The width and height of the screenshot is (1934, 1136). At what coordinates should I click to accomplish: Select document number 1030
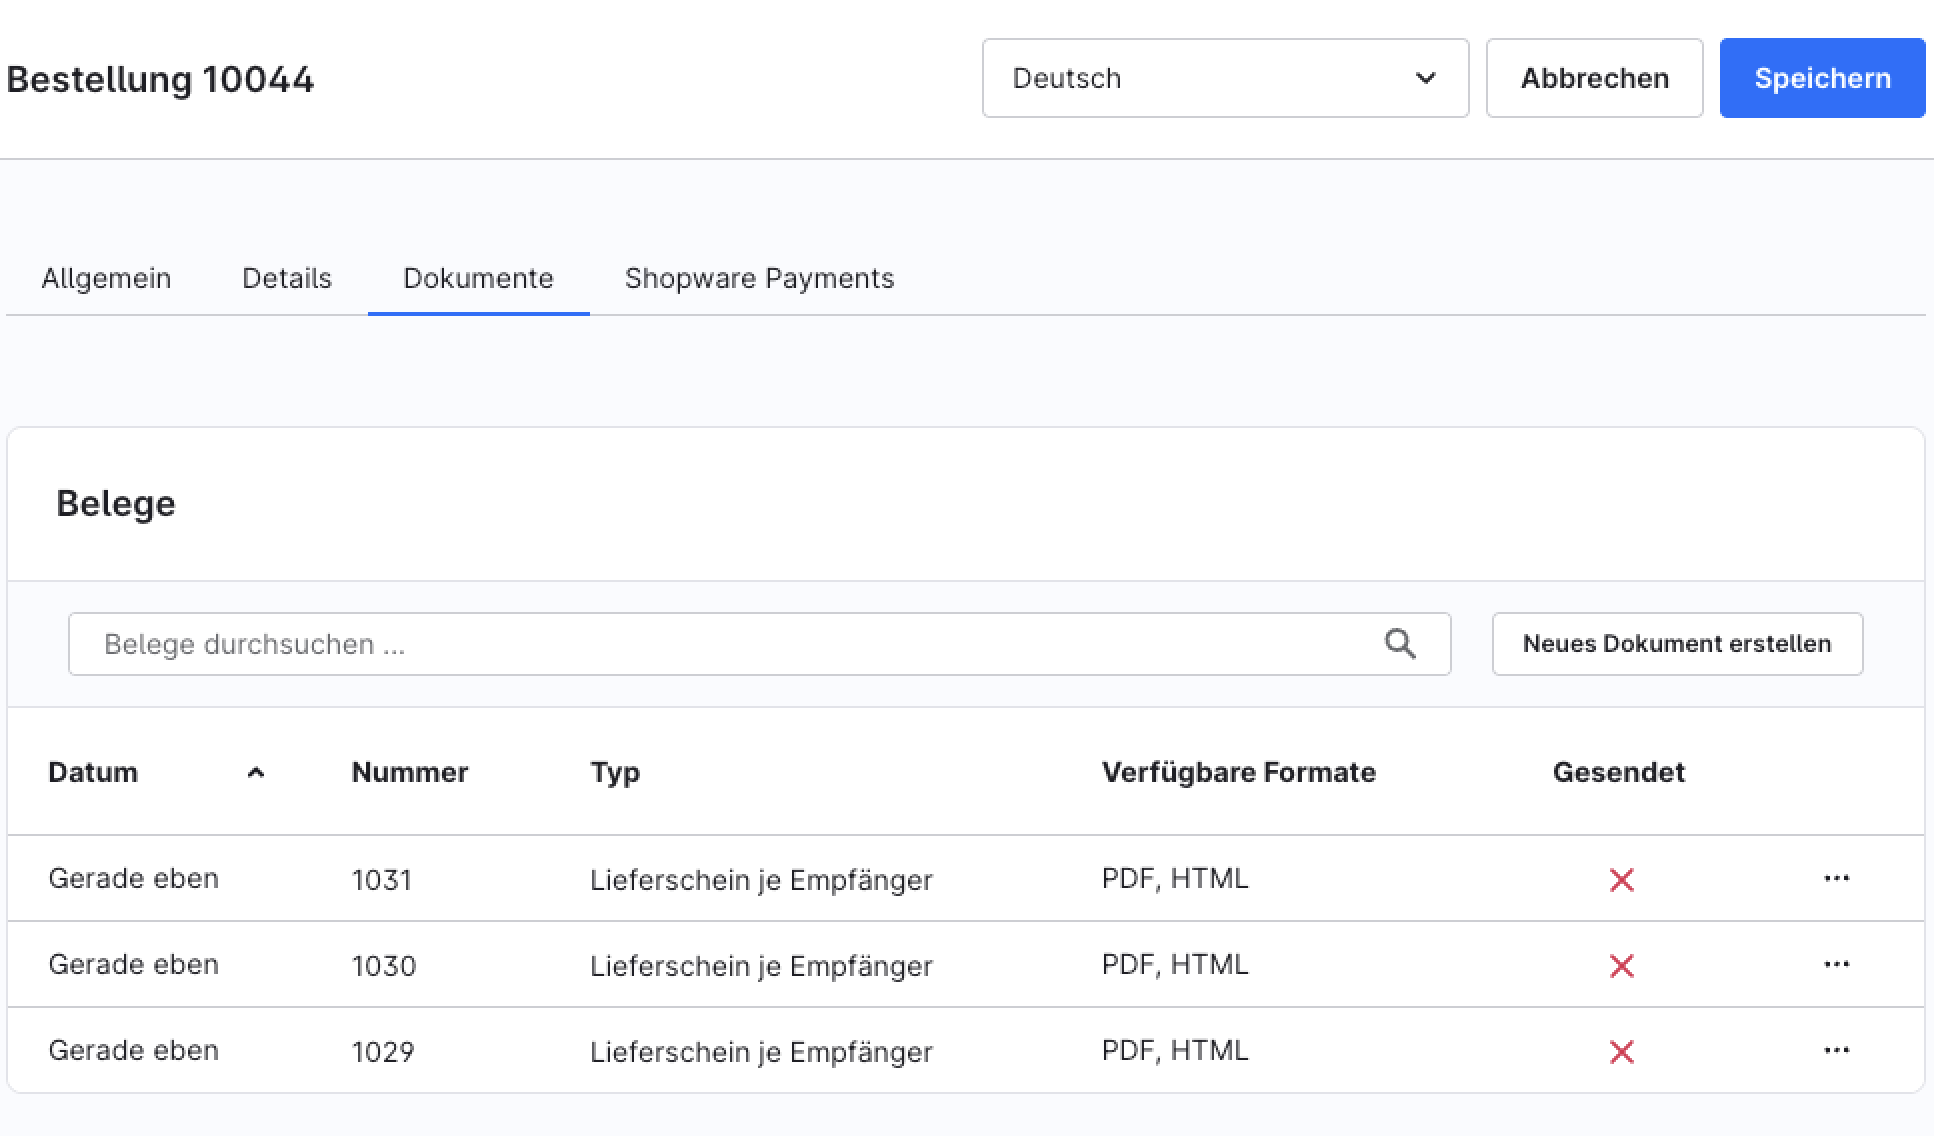(x=384, y=966)
